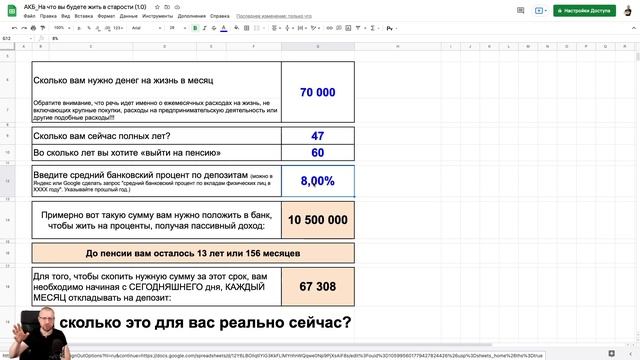Select the age cell showing 47
Screen dimensions: 640x360
coord(318,136)
